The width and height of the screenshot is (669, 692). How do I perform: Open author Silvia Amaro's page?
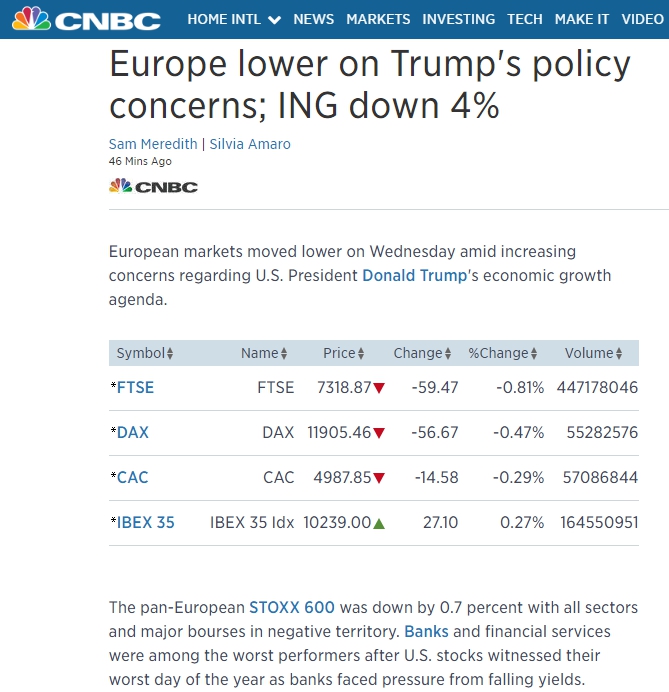250,144
